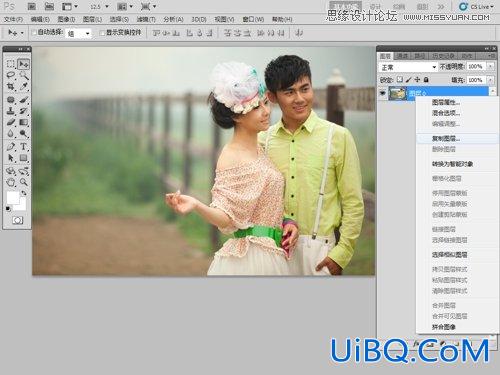Hide the layer using its eye icon
Image resolution: width=500 pixels, height=375 pixels.
(x=383, y=93)
